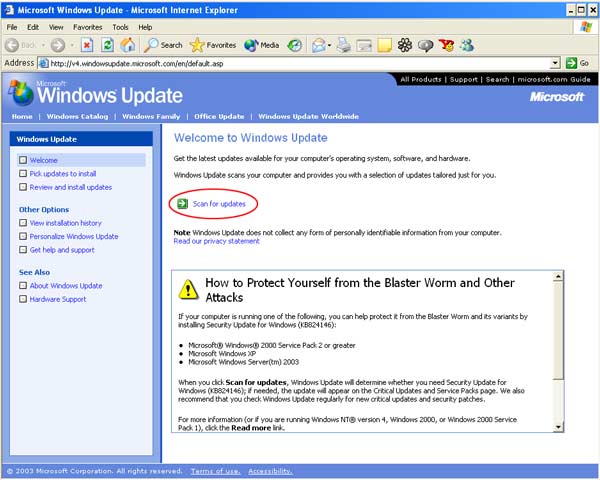Open the Search pane from the toolbar

(163, 45)
